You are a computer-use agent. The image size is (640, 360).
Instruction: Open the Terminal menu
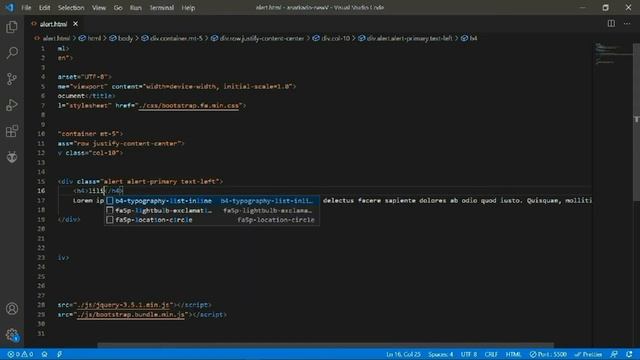(x=162, y=8)
